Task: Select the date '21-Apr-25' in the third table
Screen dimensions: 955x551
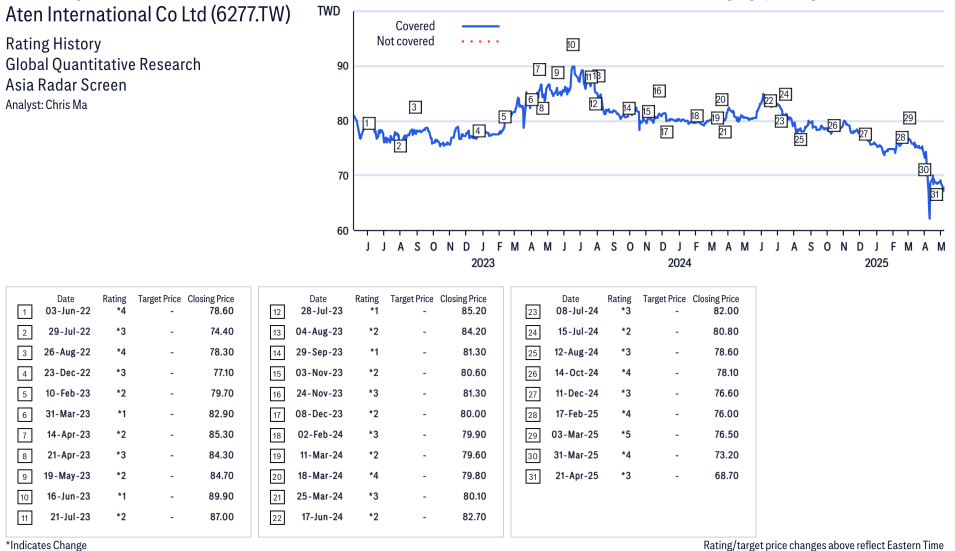Action: point(577,476)
